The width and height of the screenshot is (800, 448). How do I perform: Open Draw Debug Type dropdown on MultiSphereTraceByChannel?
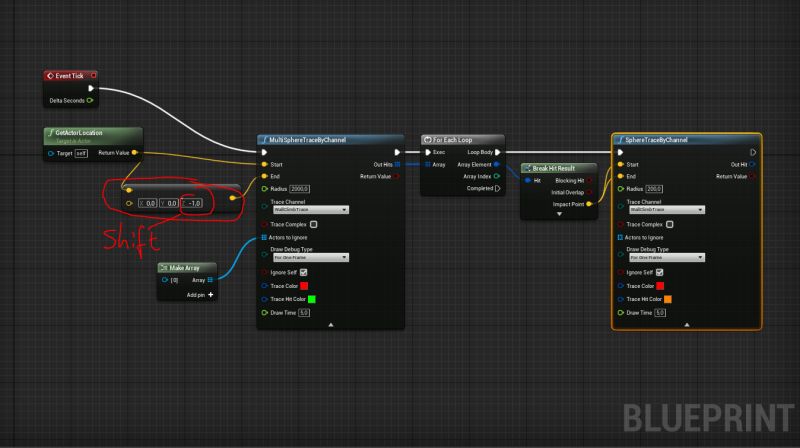tap(311, 257)
